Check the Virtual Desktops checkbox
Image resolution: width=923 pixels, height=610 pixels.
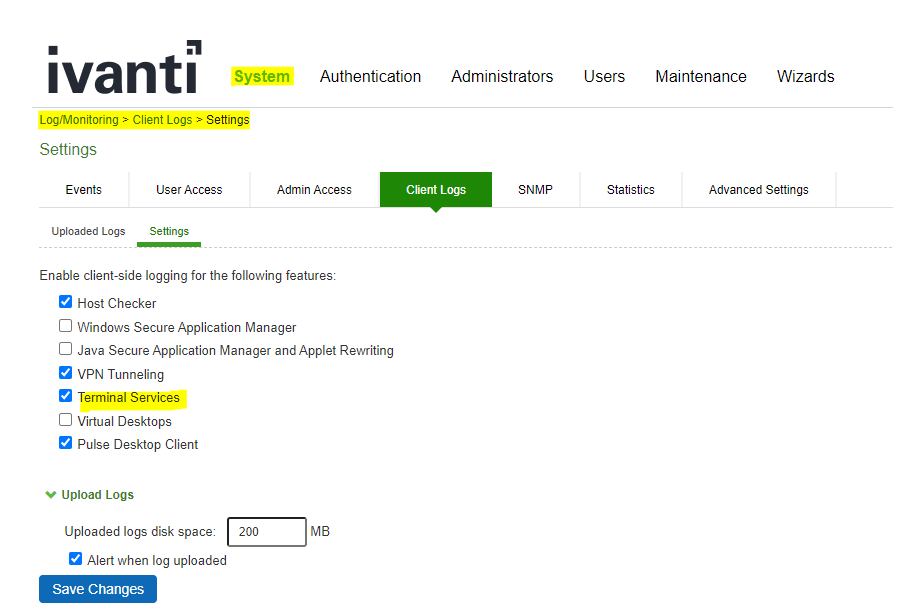click(x=66, y=420)
